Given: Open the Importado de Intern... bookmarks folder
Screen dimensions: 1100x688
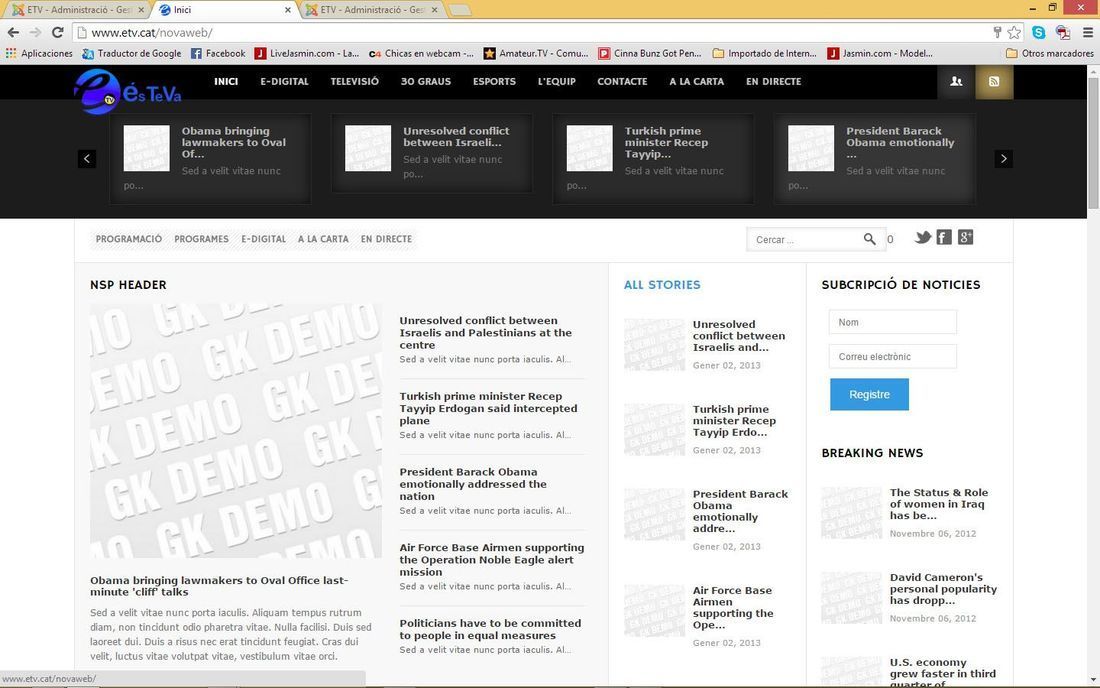Looking at the screenshot, I should pyautogui.click(x=764, y=53).
